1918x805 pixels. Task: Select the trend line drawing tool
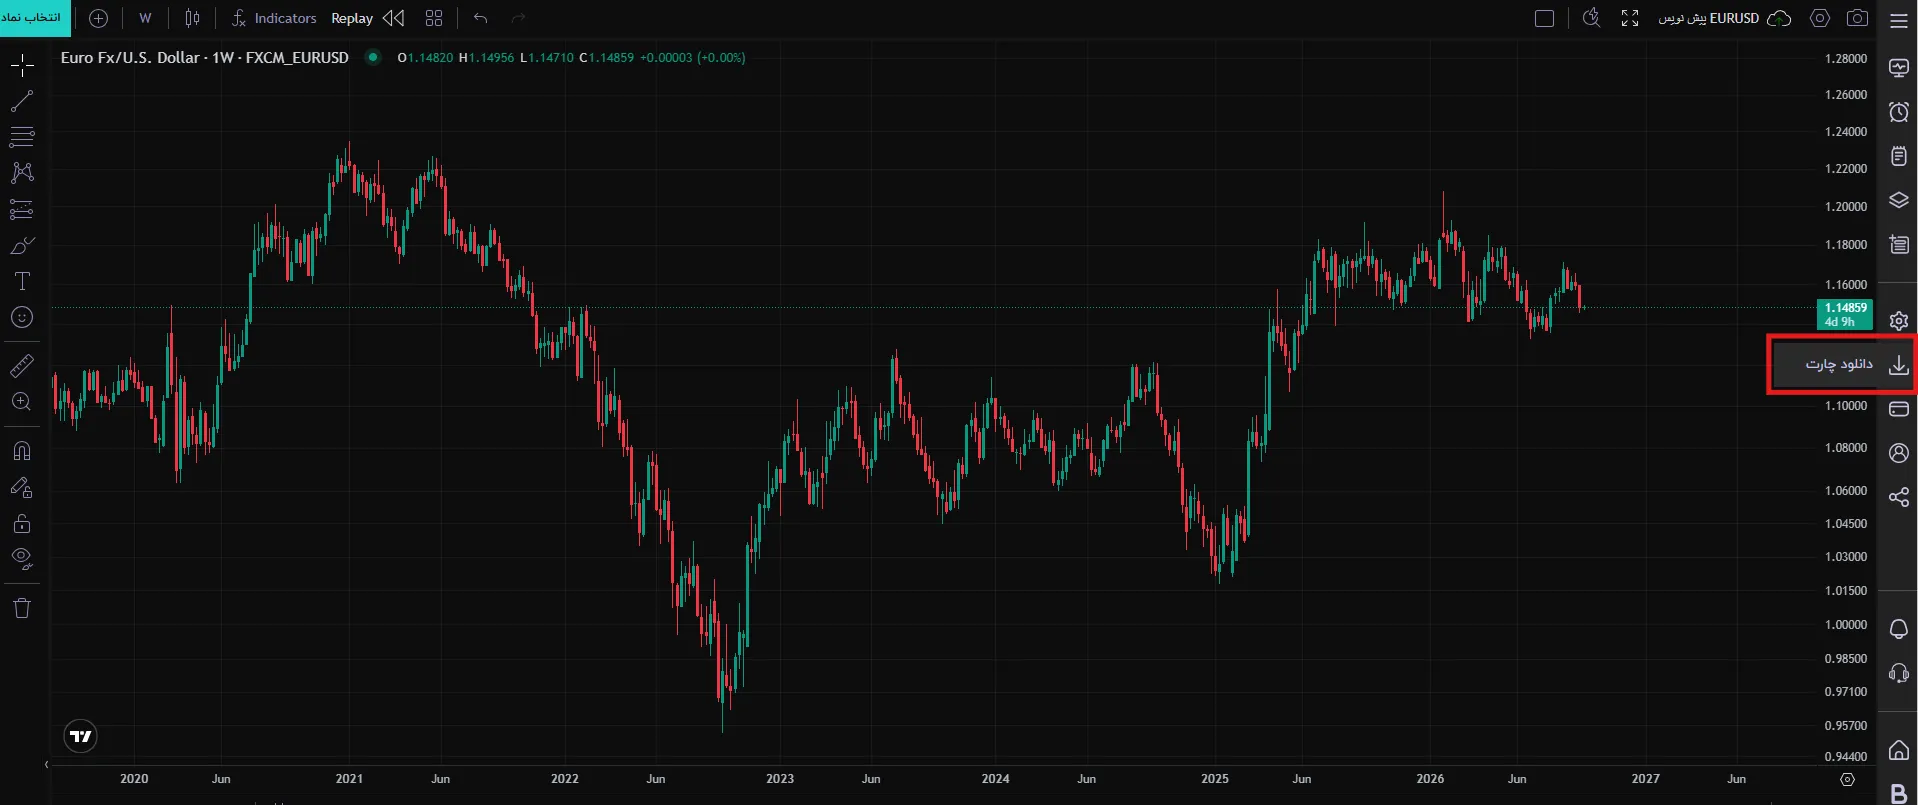[x=22, y=101]
